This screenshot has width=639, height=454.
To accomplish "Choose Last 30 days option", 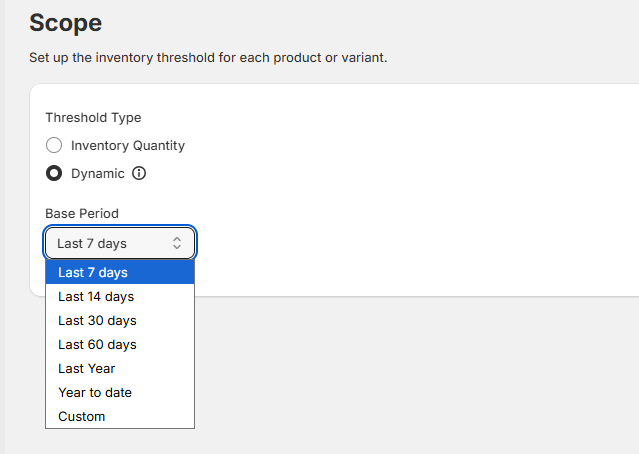I will [120, 320].
